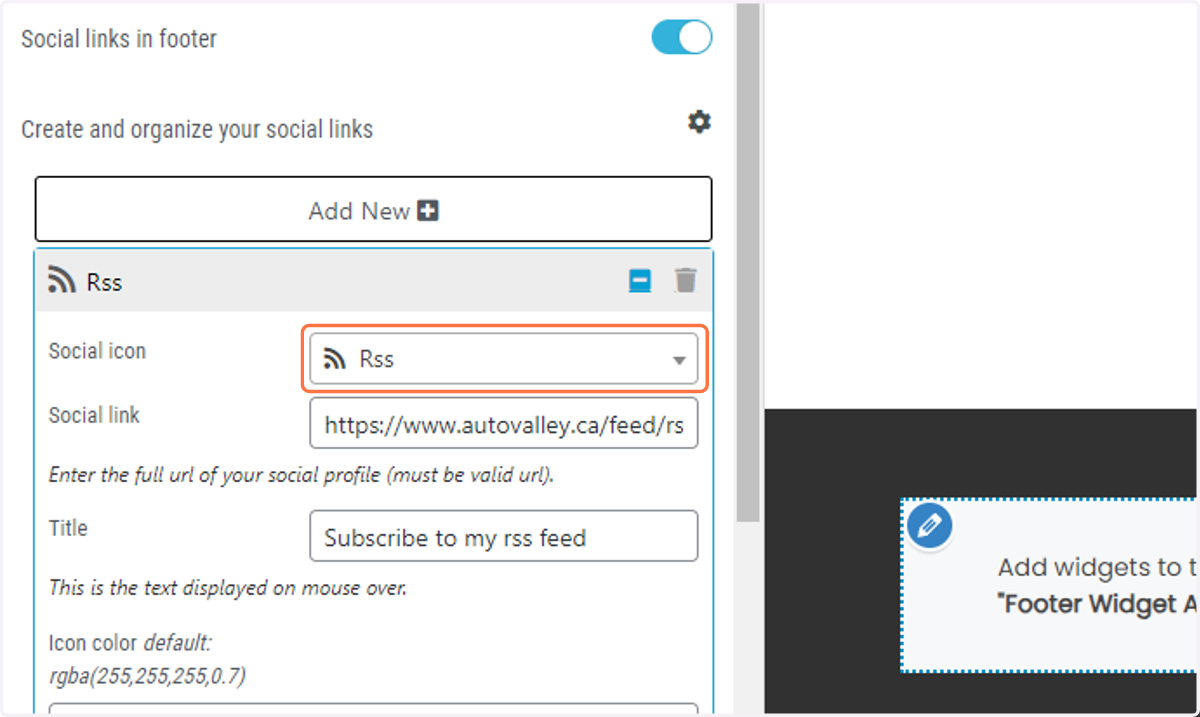Click the 'Social link' field label
The height and width of the screenshot is (717, 1200).
[94, 415]
